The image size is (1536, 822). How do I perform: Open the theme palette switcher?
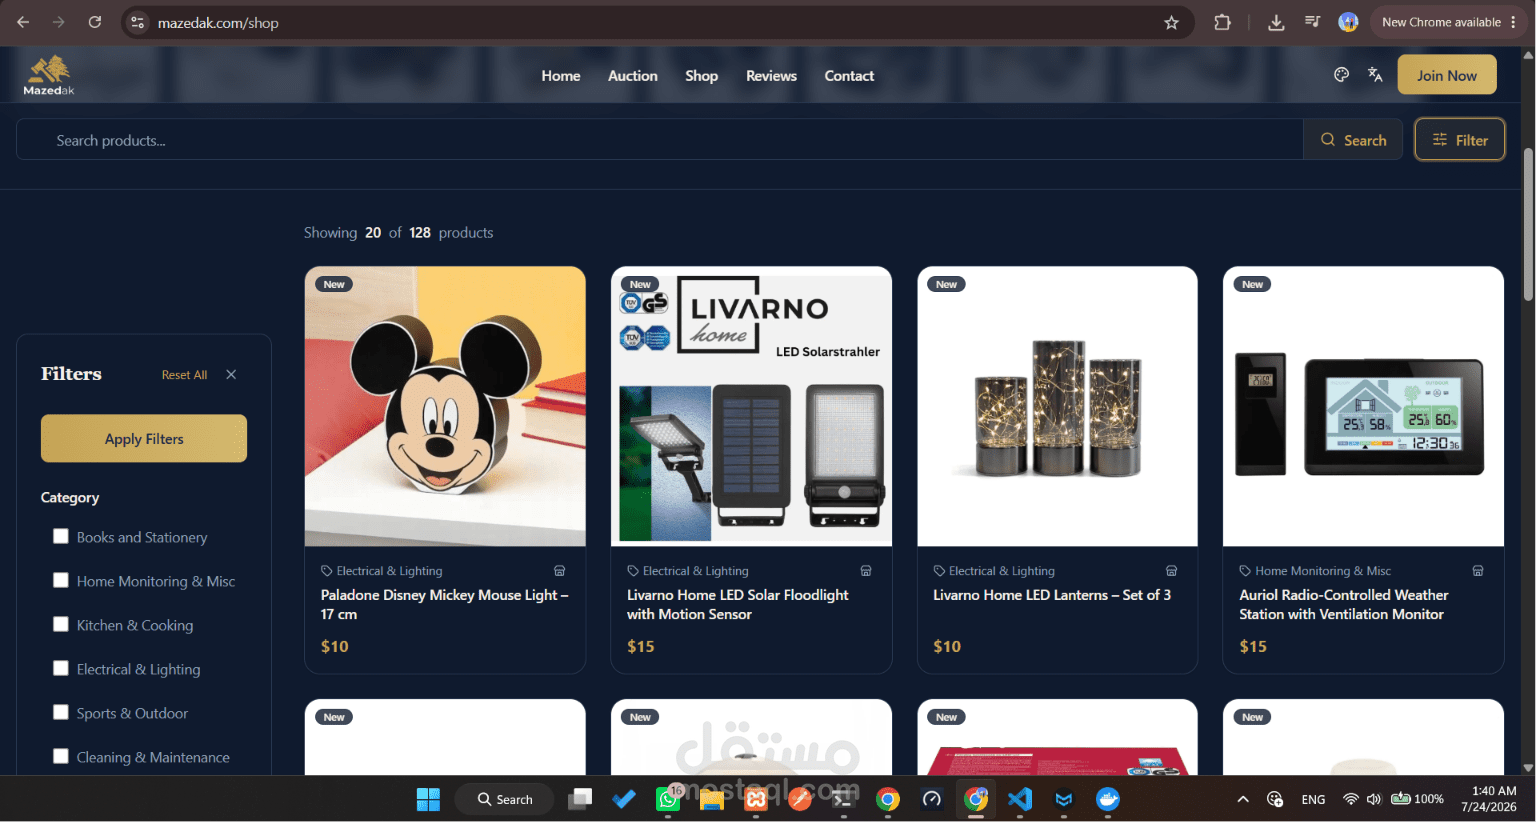1342,75
